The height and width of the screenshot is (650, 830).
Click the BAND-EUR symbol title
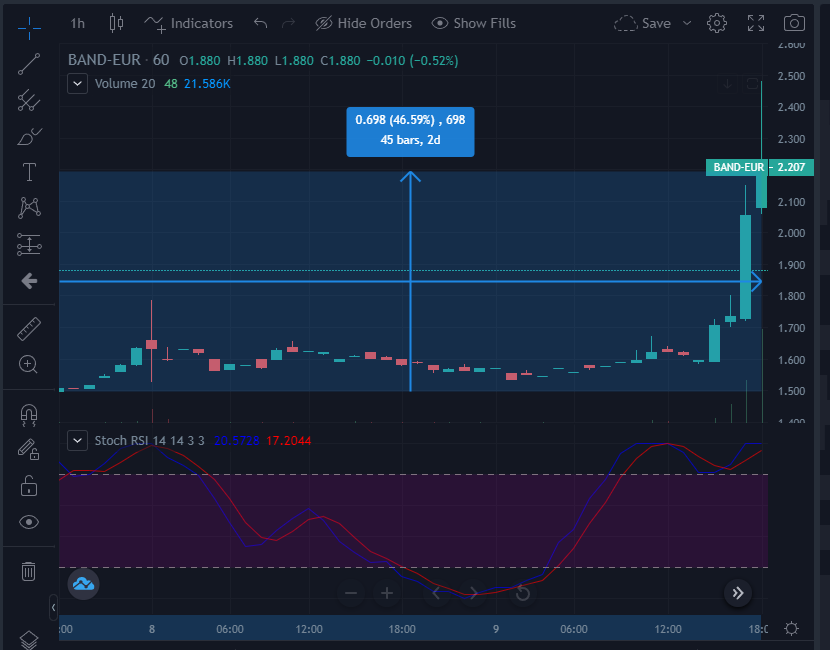104,60
